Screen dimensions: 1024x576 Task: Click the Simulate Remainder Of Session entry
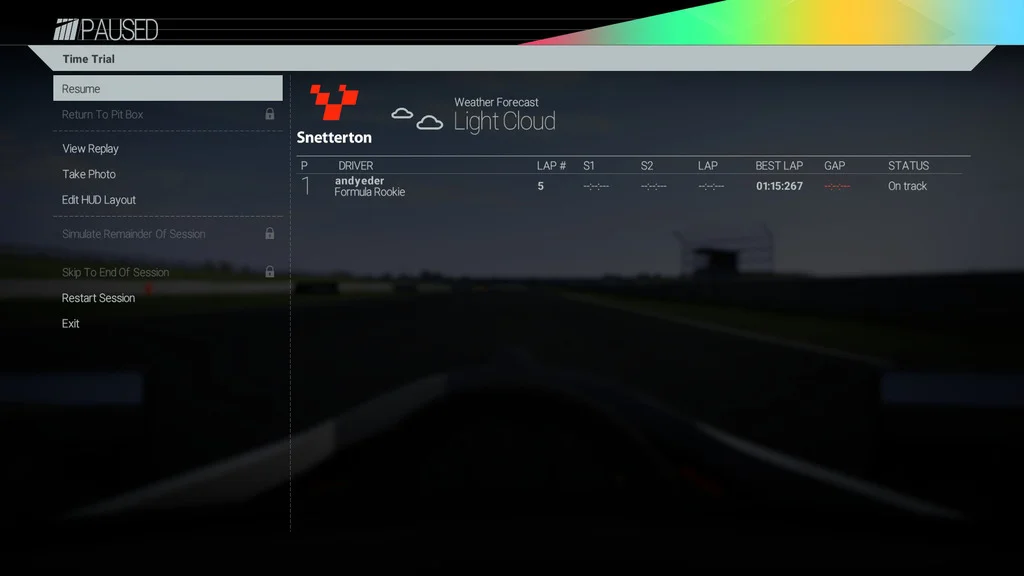pyautogui.click(x=168, y=234)
